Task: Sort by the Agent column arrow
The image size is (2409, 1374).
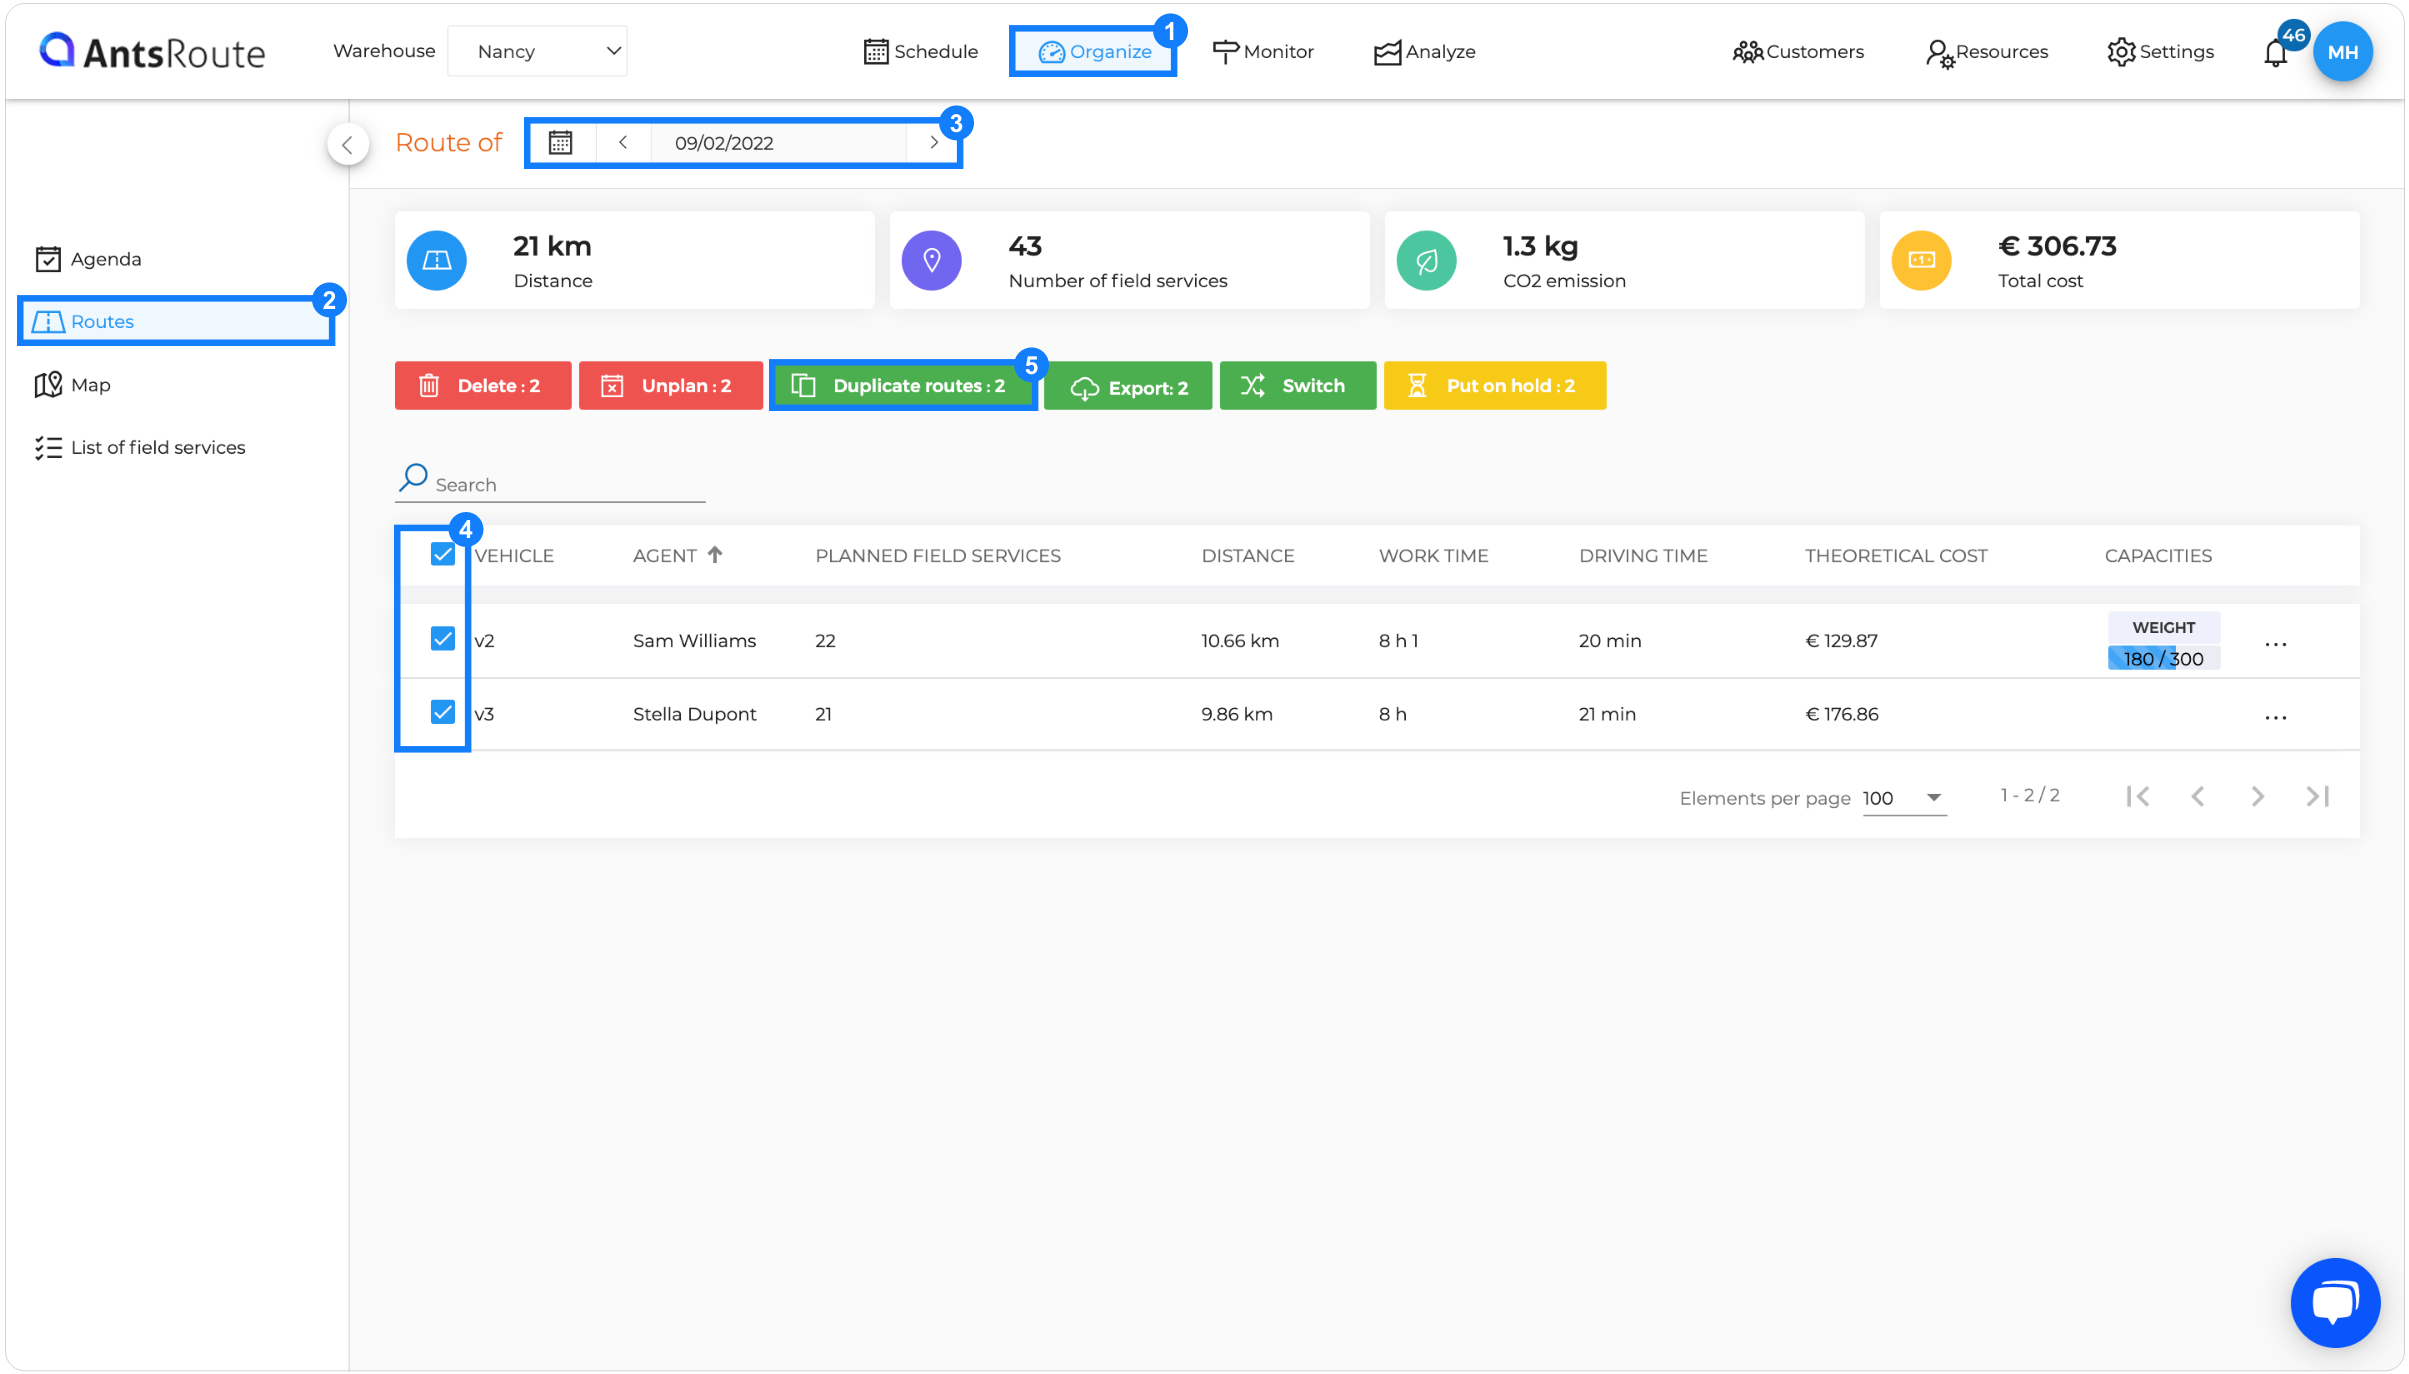Action: point(715,554)
